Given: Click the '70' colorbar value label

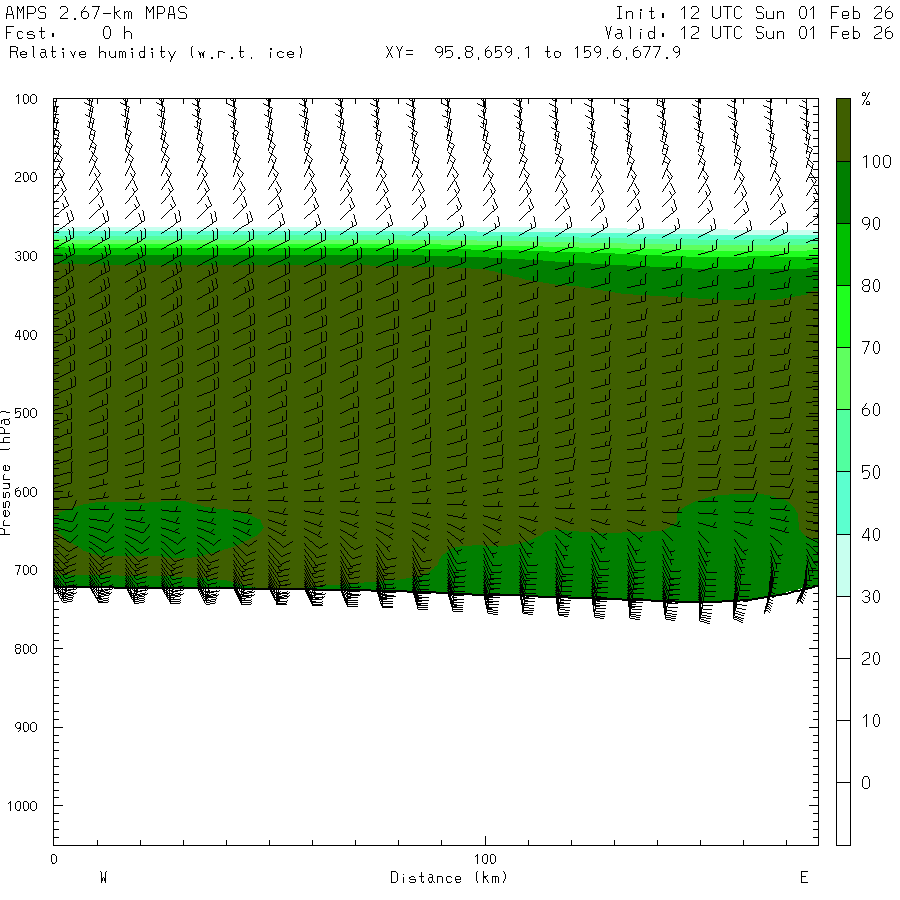Looking at the screenshot, I should click(x=871, y=348).
